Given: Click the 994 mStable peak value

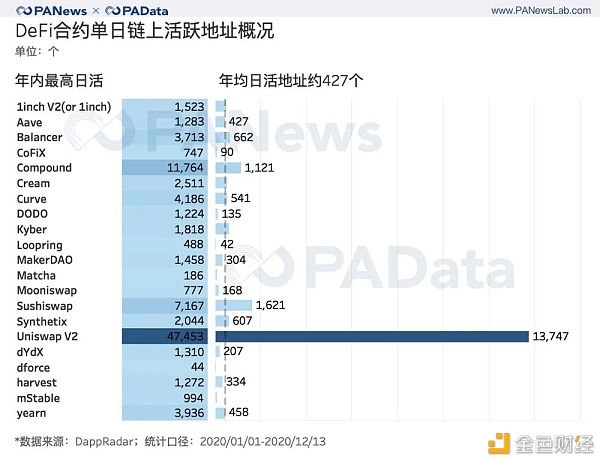Looking at the screenshot, I should [x=193, y=398].
